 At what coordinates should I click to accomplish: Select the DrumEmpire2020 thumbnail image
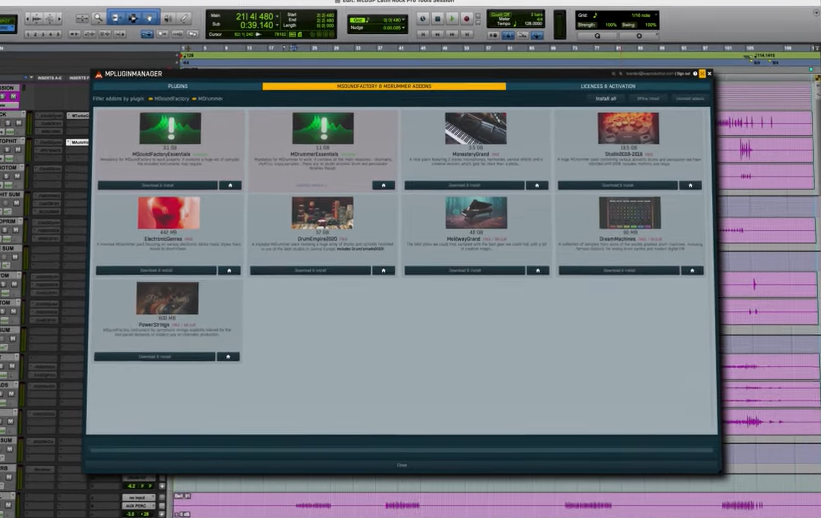(322, 213)
